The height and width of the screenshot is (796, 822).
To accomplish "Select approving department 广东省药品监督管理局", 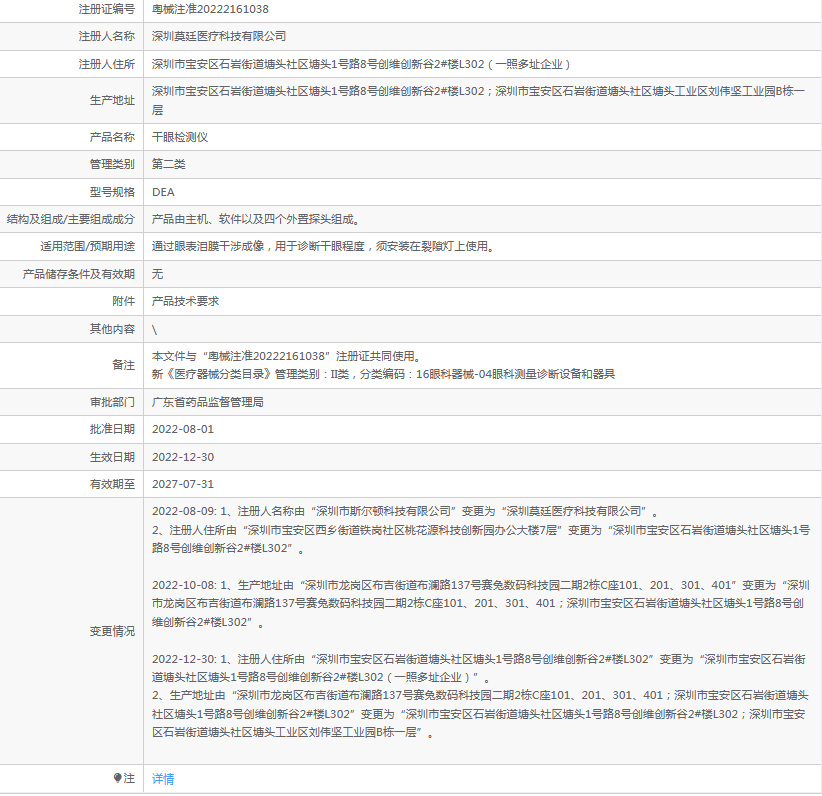I will (x=208, y=402).
